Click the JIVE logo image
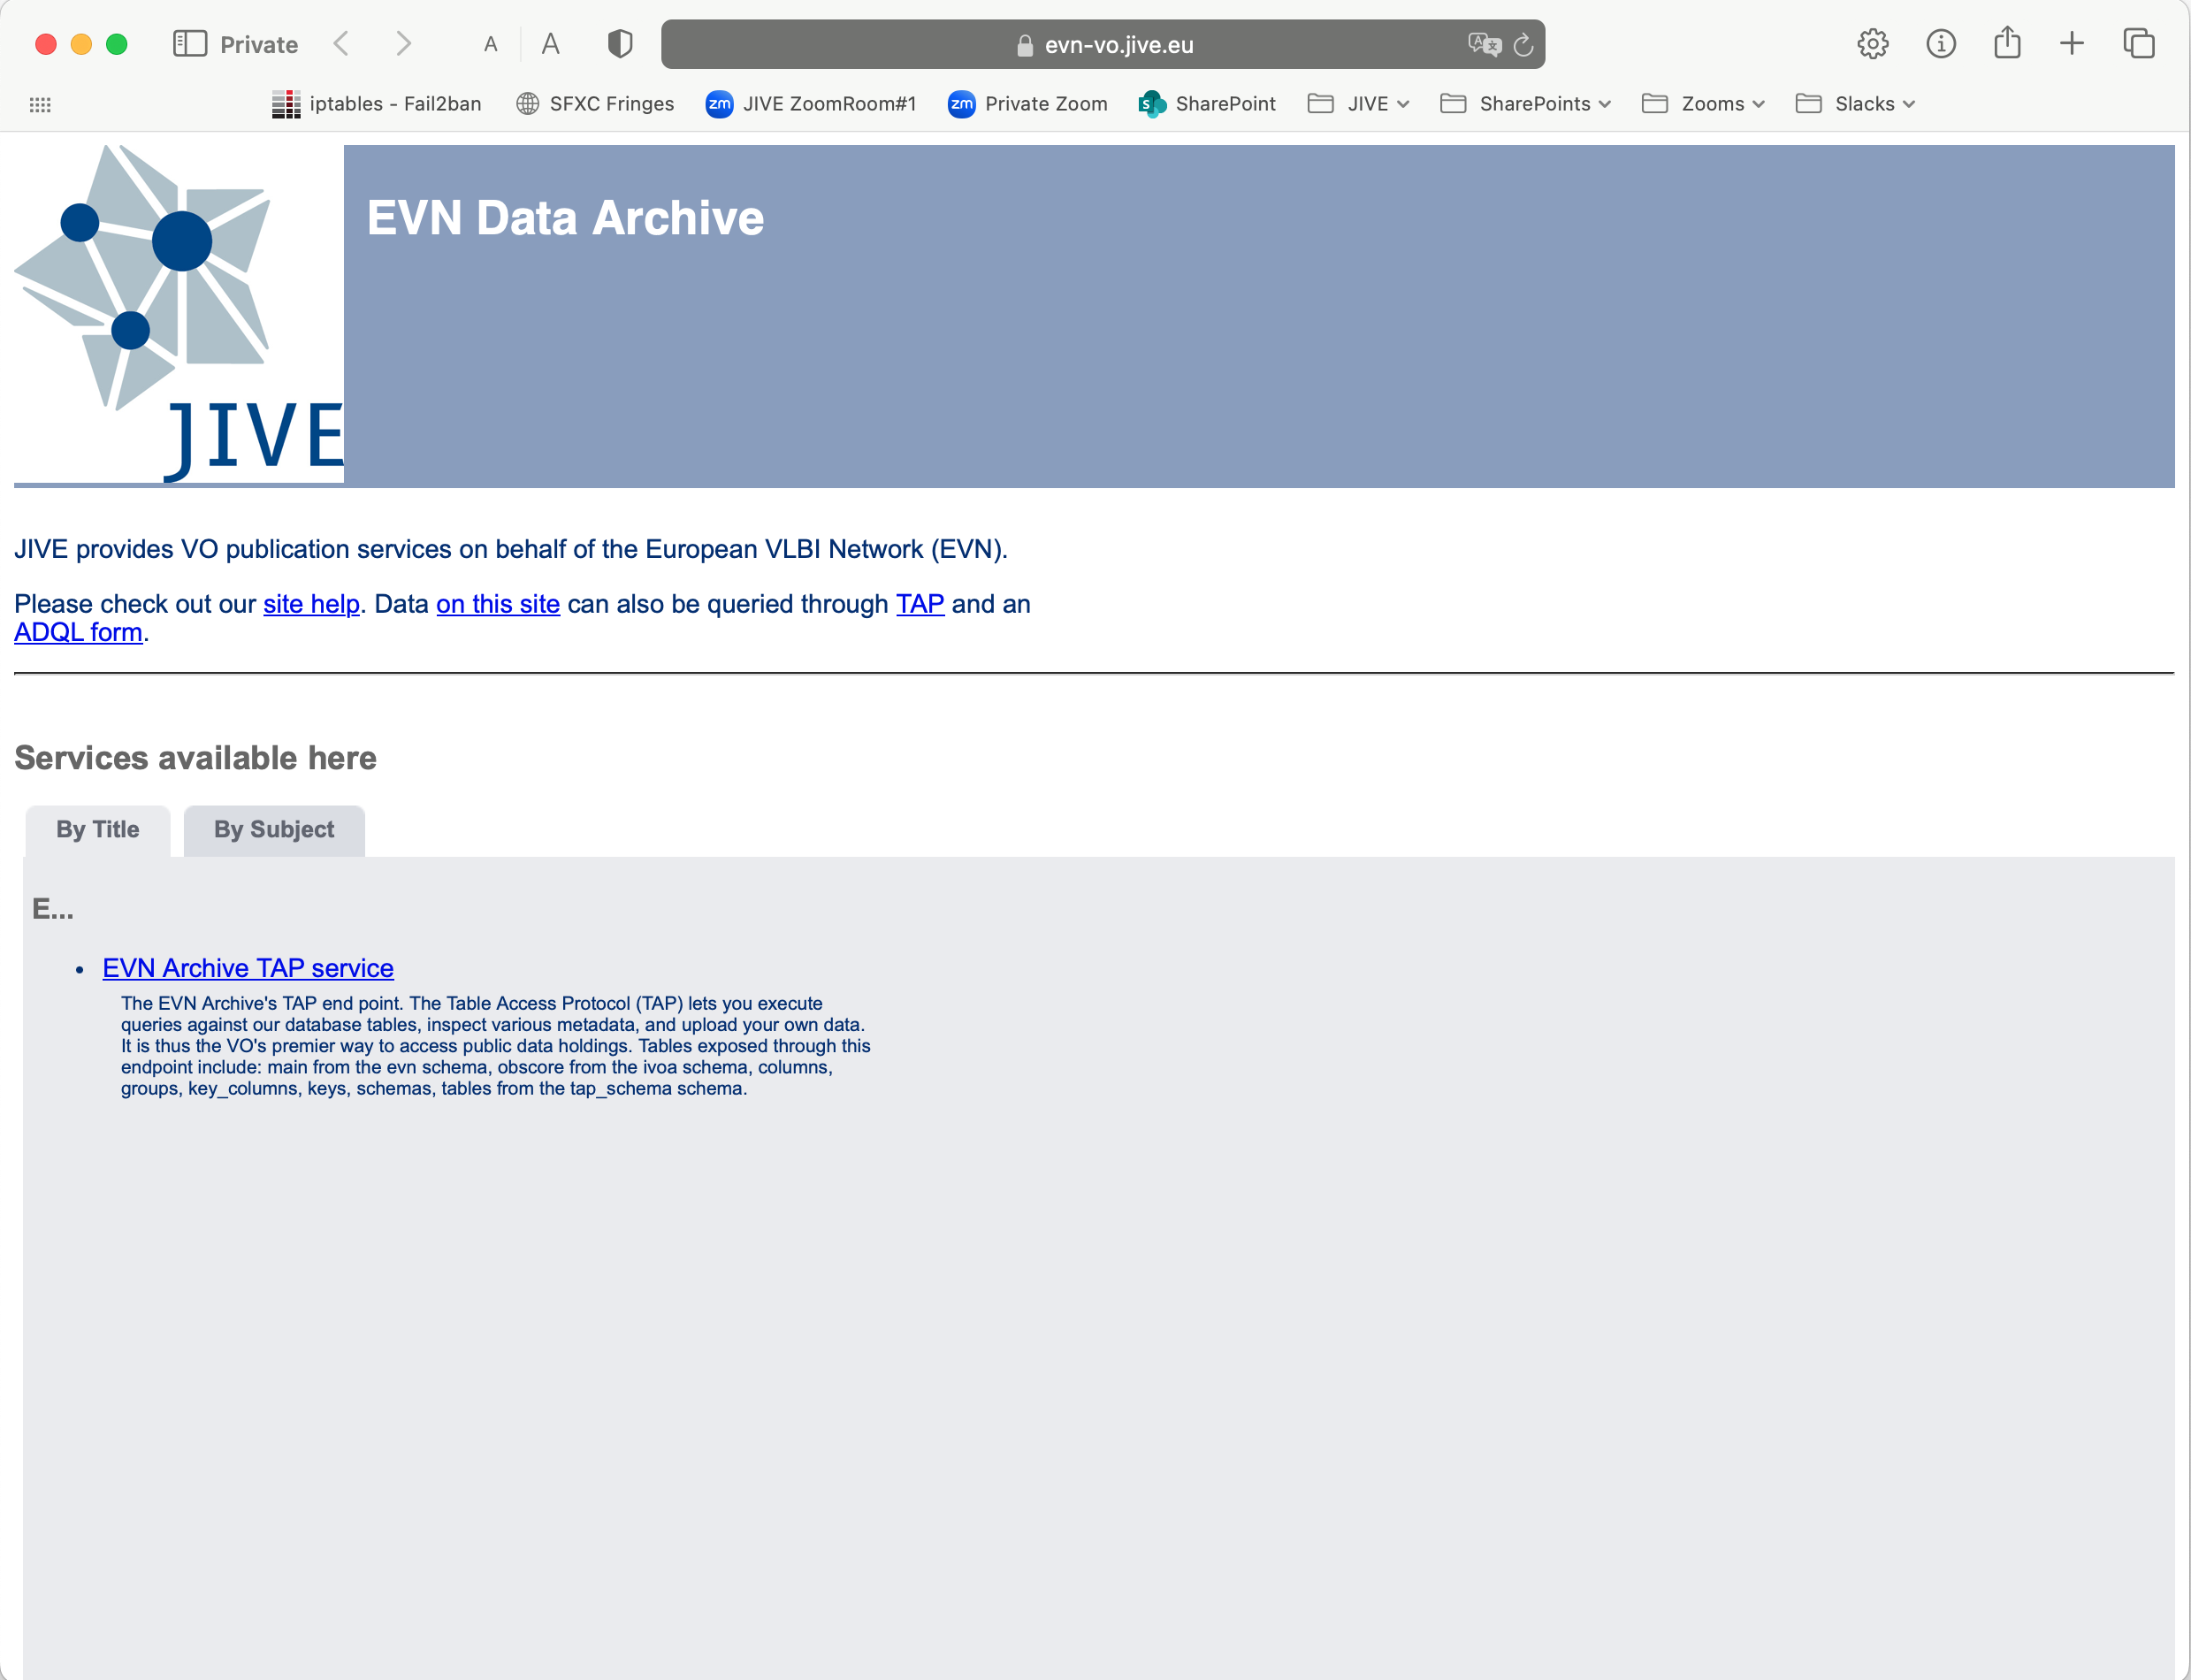The height and width of the screenshot is (1680, 2191). (x=179, y=314)
